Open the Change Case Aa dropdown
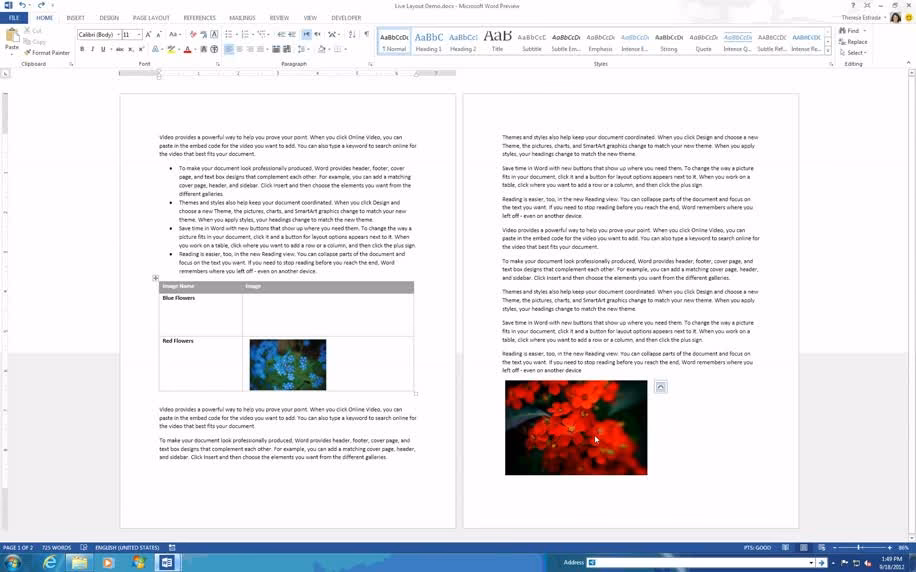 point(174,34)
